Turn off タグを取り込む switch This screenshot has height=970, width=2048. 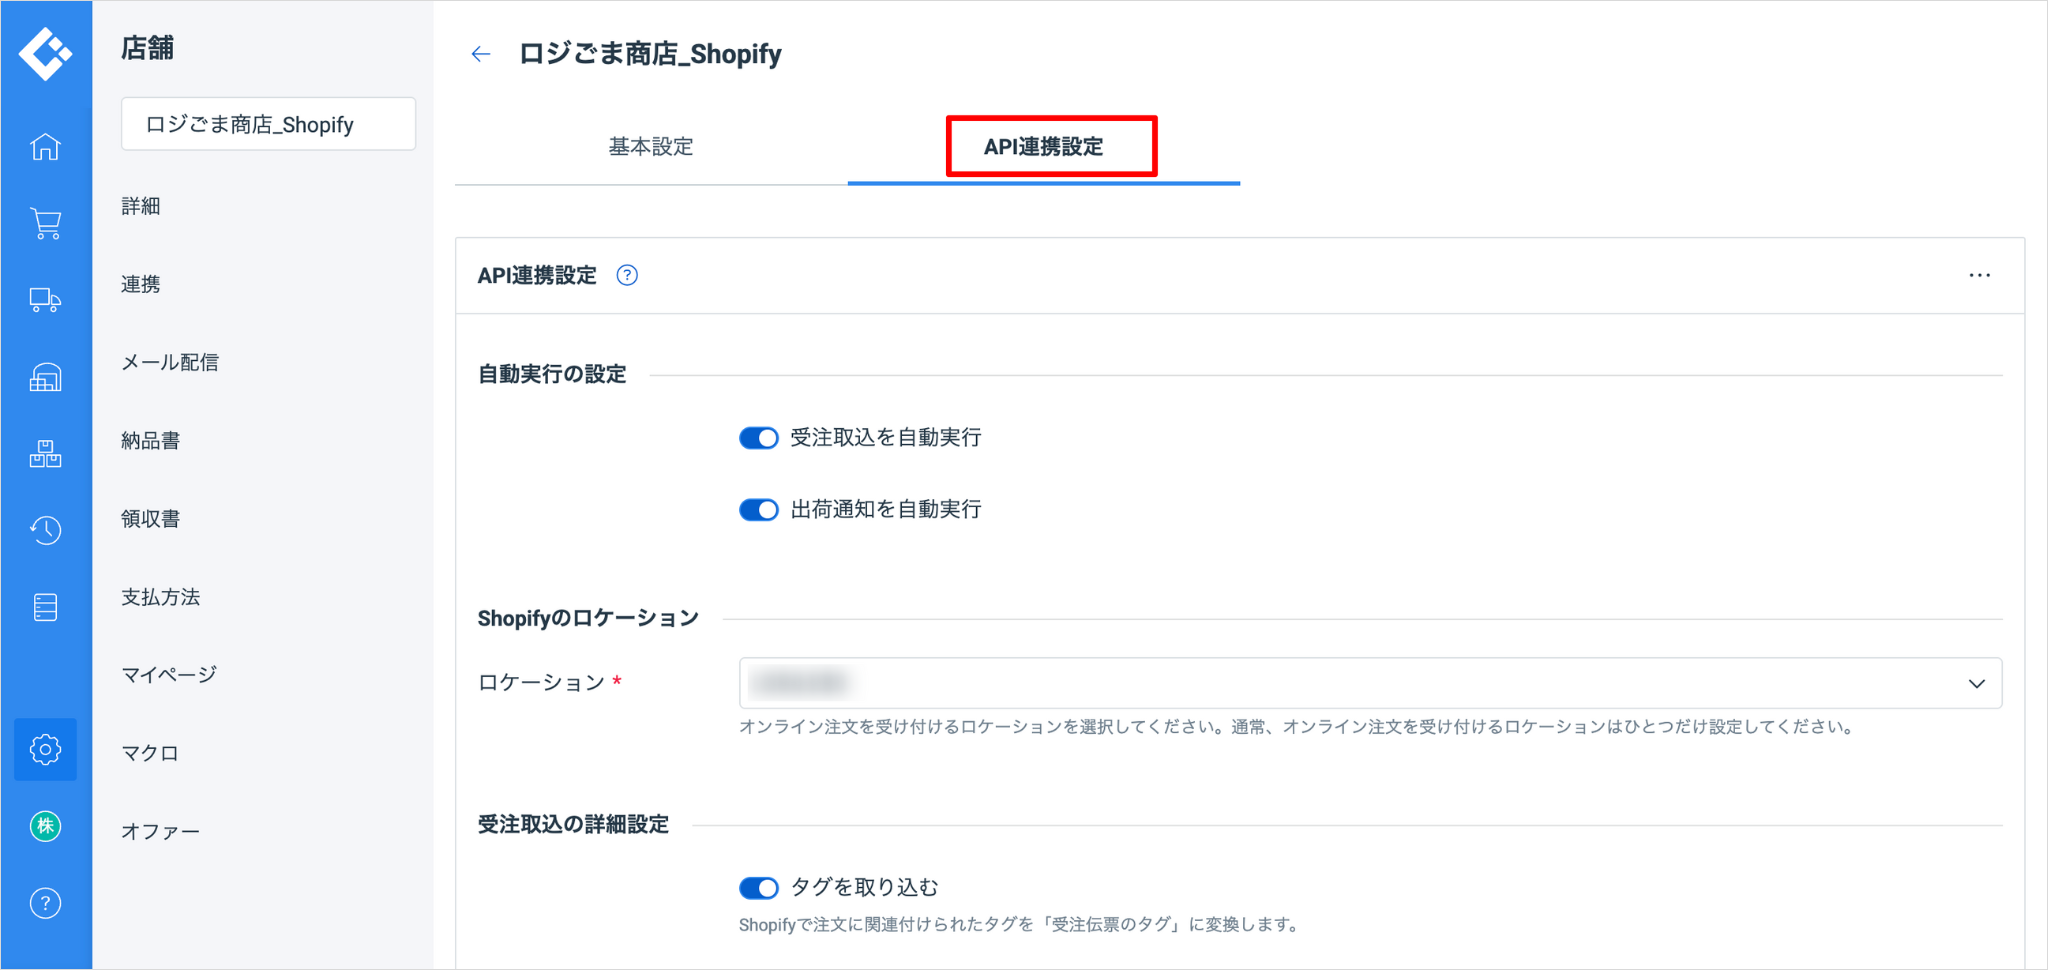tap(758, 888)
